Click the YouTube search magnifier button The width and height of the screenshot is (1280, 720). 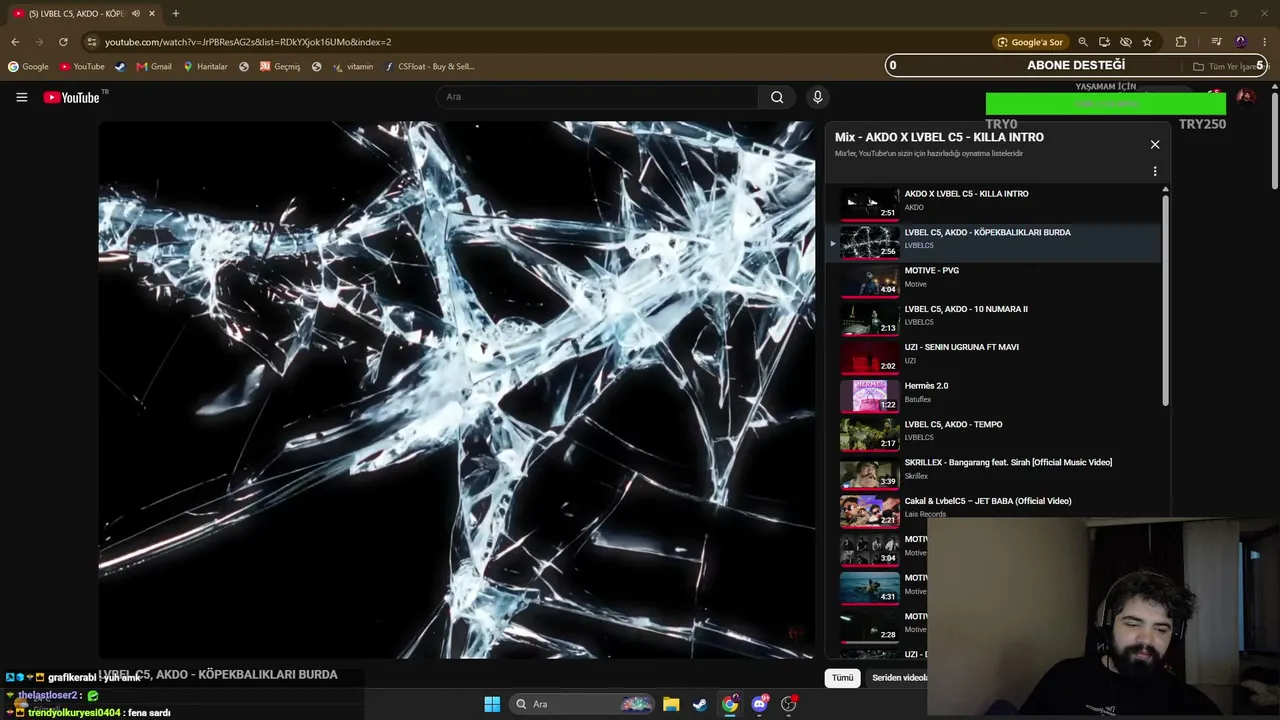click(x=777, y=97)
